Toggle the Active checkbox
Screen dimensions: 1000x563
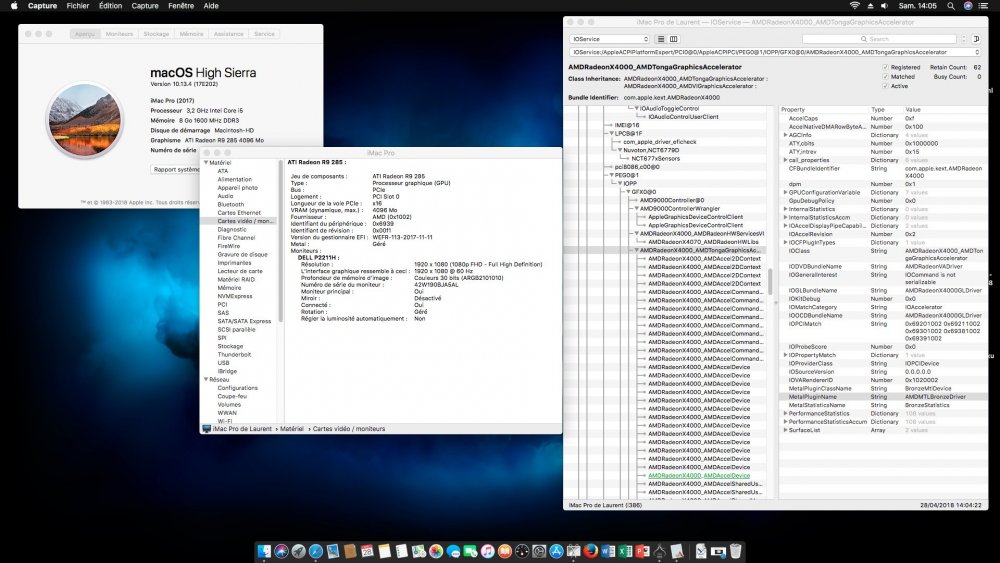pos(885,86)
